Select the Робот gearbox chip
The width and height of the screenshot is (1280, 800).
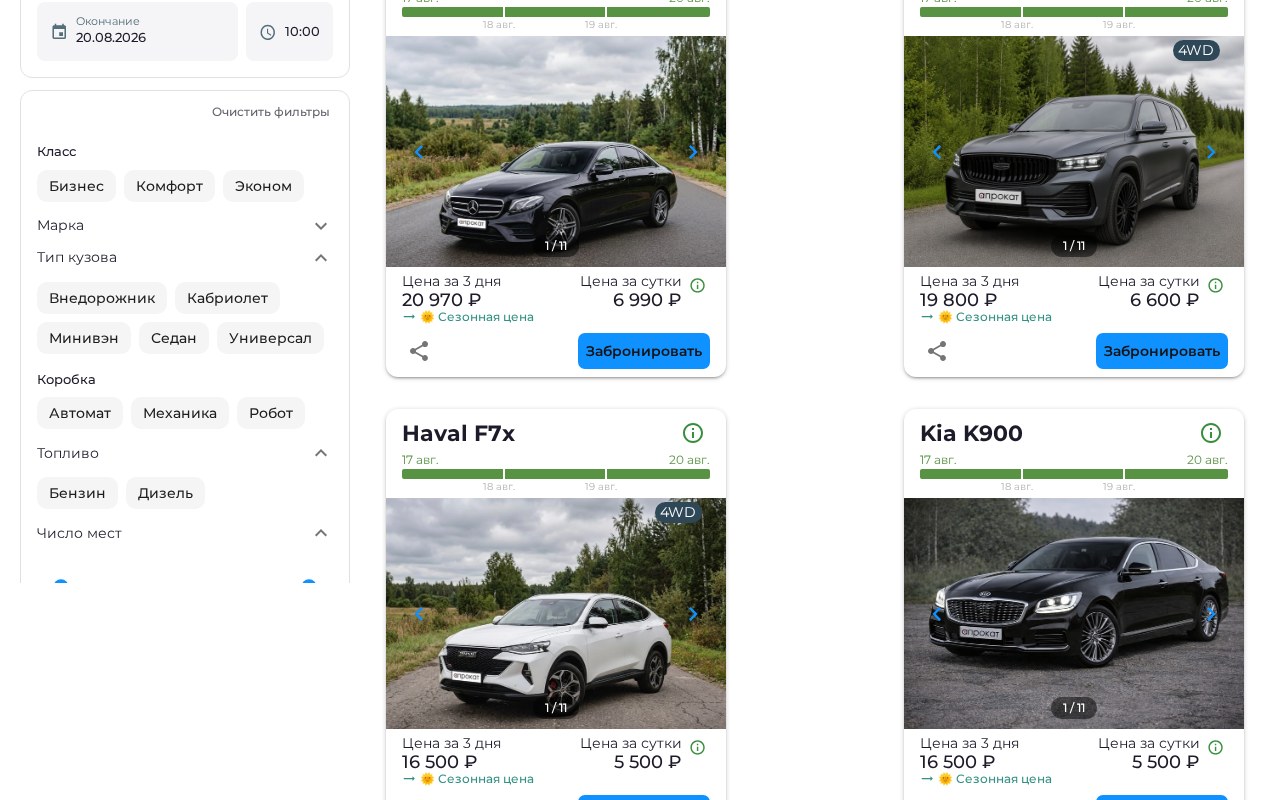click(x=271, y=413)
